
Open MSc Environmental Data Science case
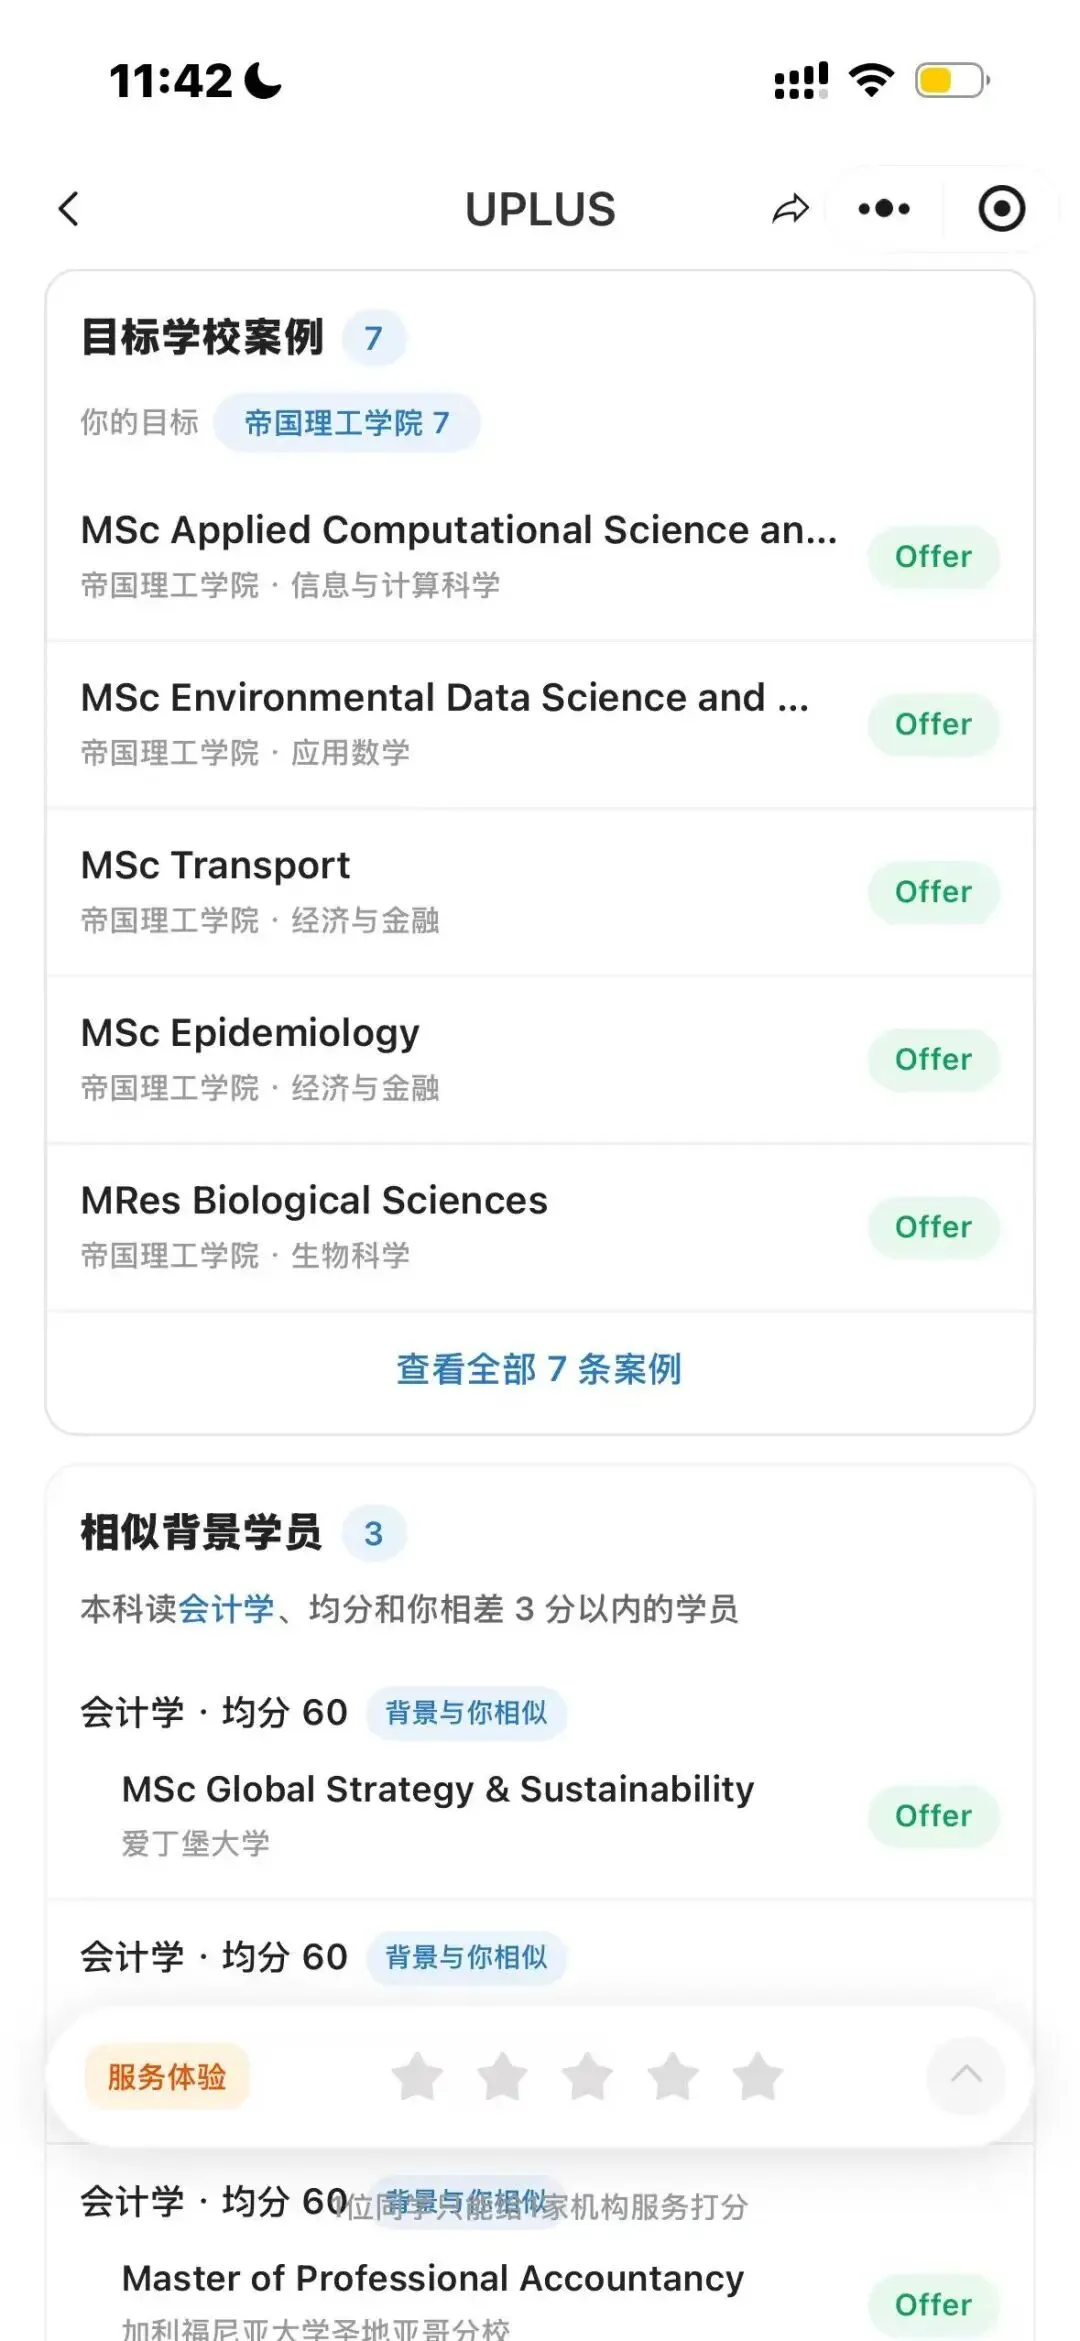(540, 724)
